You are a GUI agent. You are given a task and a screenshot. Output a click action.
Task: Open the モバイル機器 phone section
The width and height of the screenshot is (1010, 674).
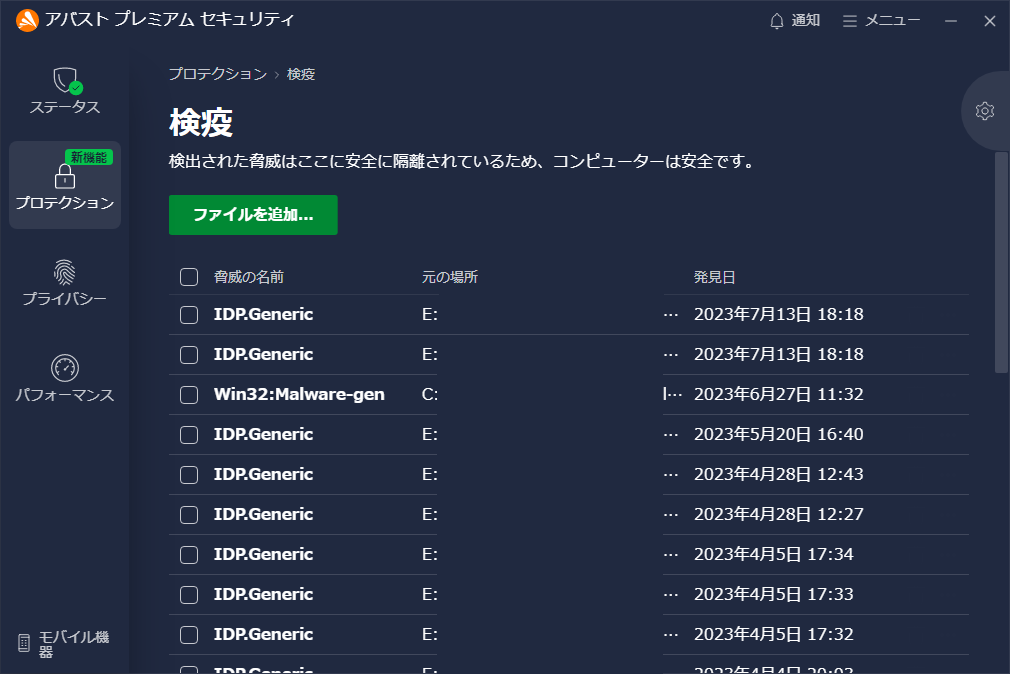click(64, 644)
